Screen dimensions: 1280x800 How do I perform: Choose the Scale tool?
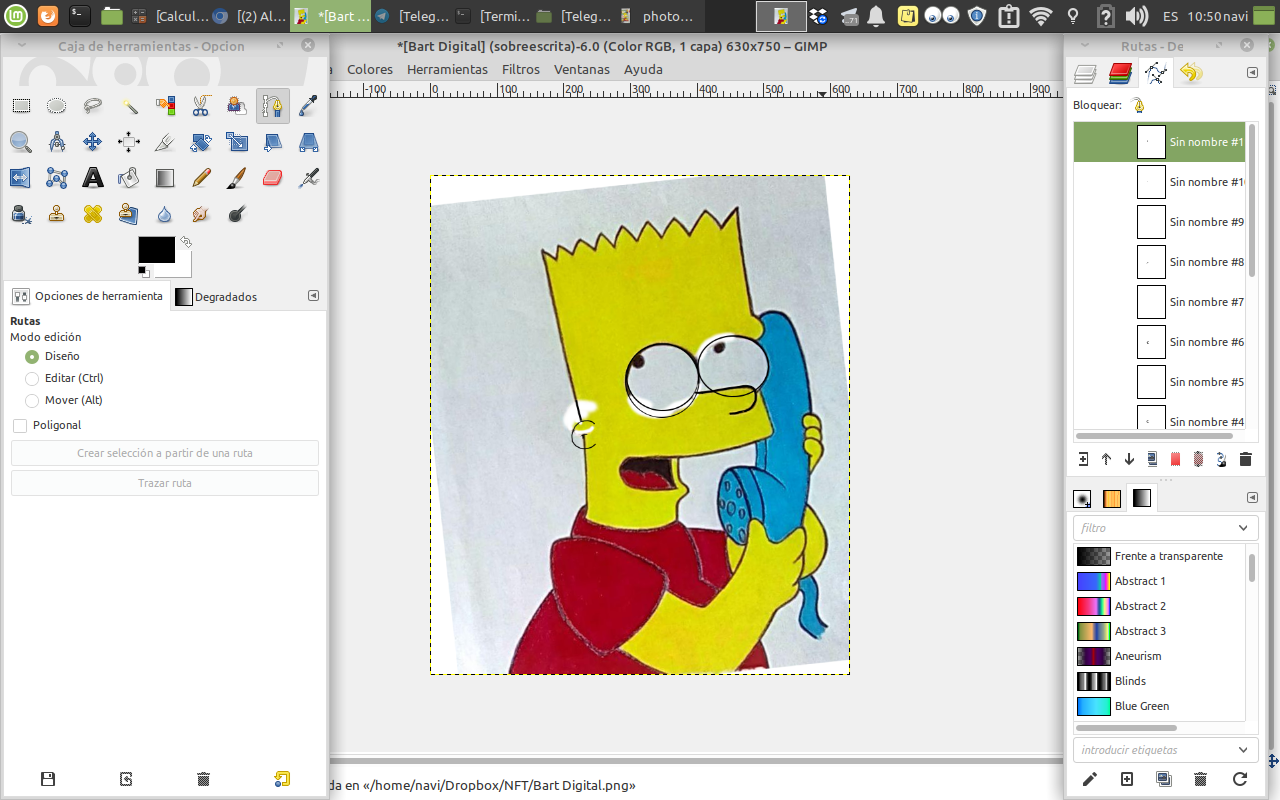(x=237, y=142)
